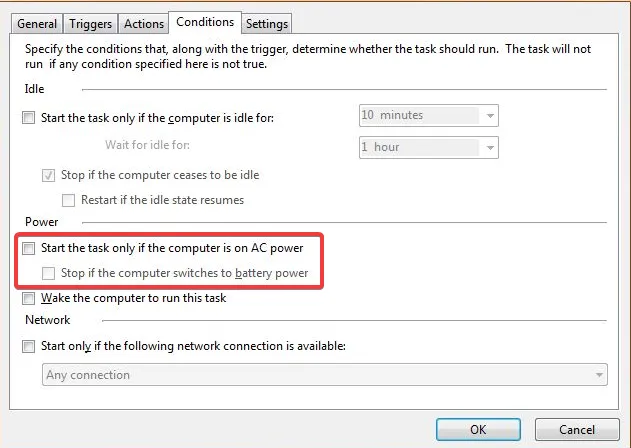Open the '10 minutes' idle duration dropdown
This screenshot has height=448, width=631.
pyautogui.click(x=490, y=115)
